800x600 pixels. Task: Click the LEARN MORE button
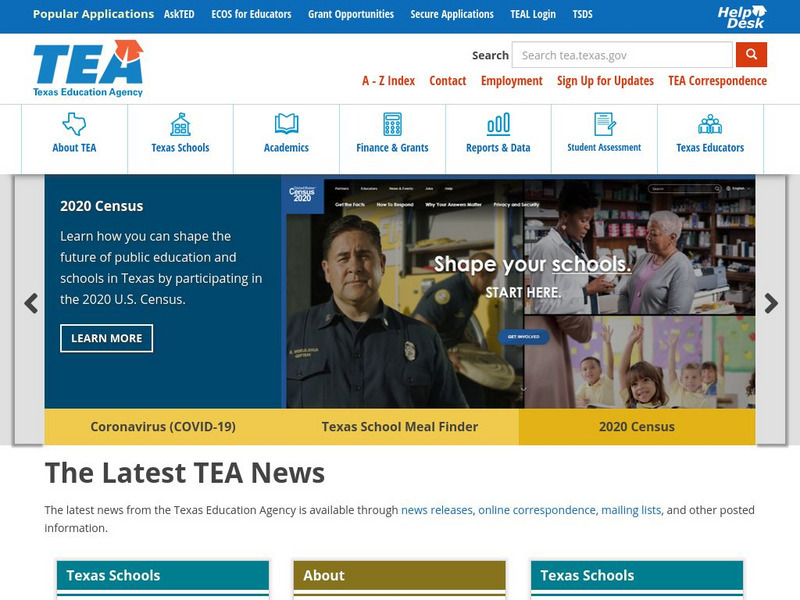coord(106,338)
